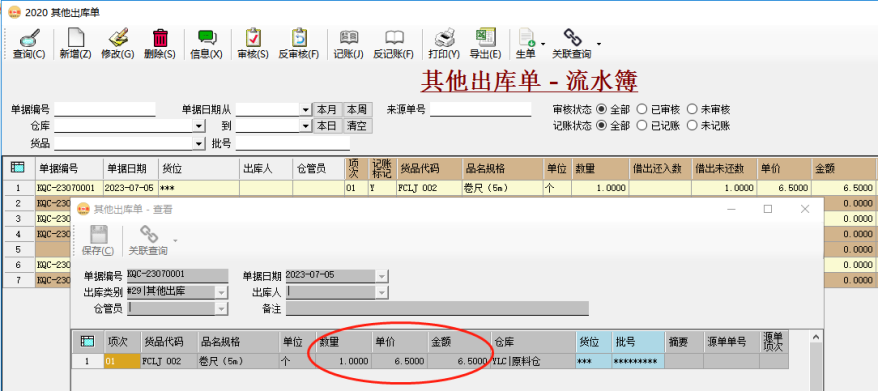Click the 反记账(F) unpost icon
Screen dimensions: 879x392
click(x=394, y=44)
